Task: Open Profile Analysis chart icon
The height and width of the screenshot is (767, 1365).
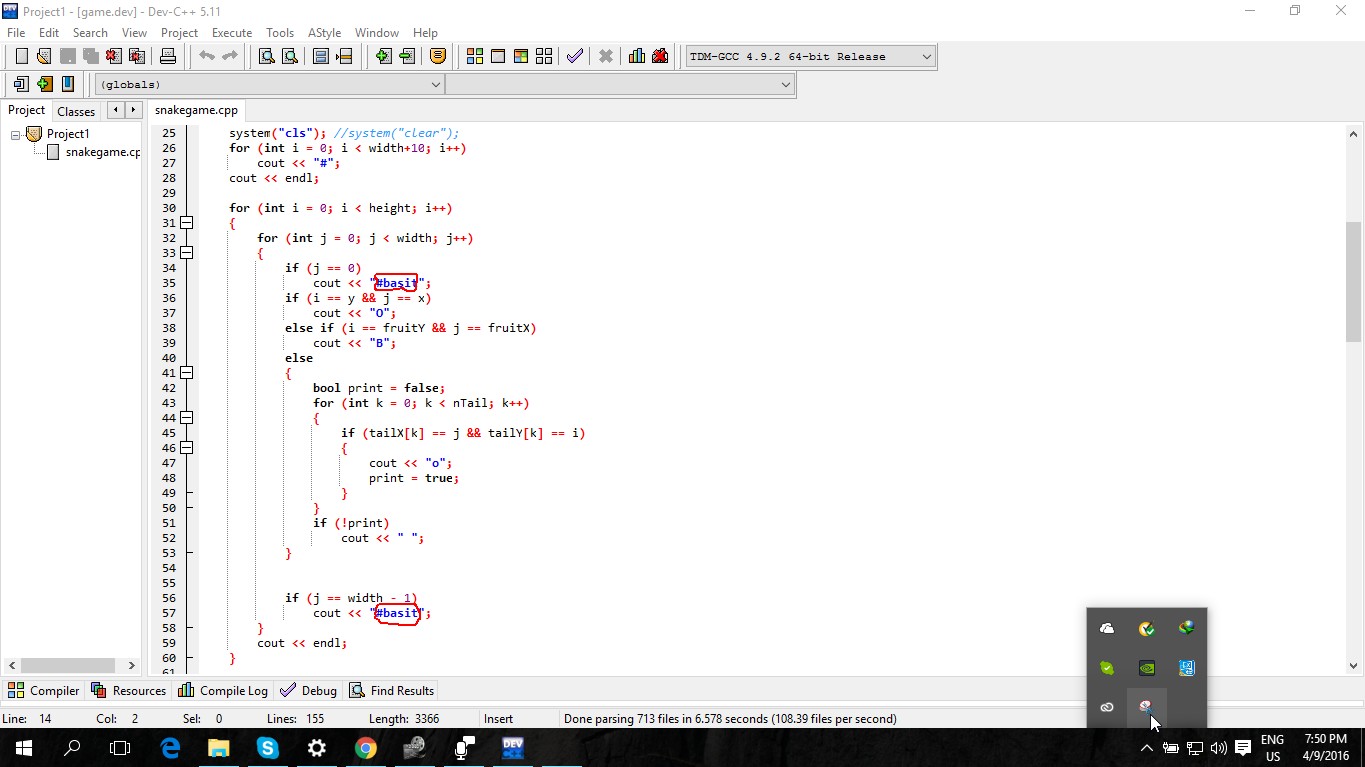Action: coord(636,56)
